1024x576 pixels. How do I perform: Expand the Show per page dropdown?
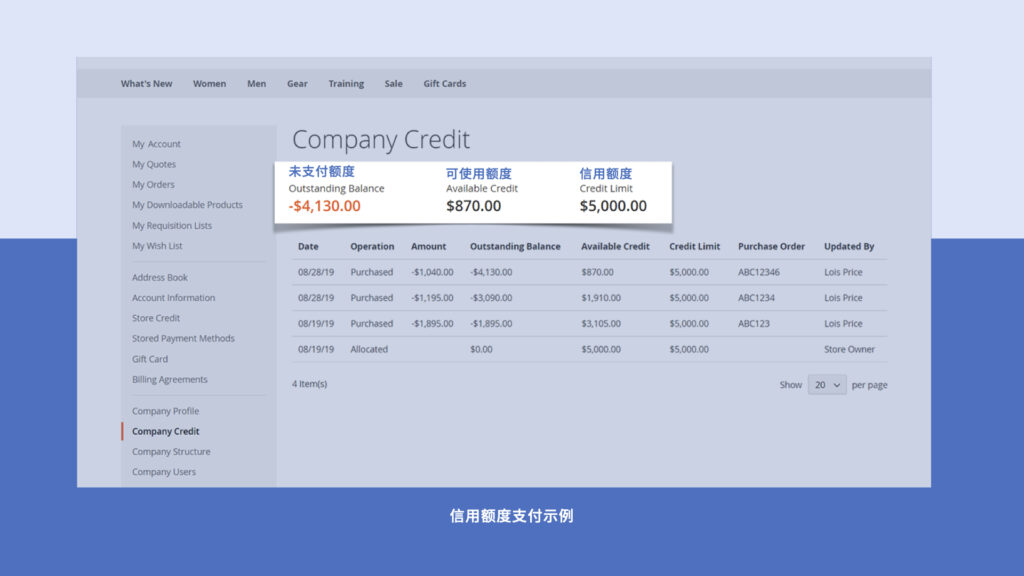pyautogui.click(x=827, y=385)
